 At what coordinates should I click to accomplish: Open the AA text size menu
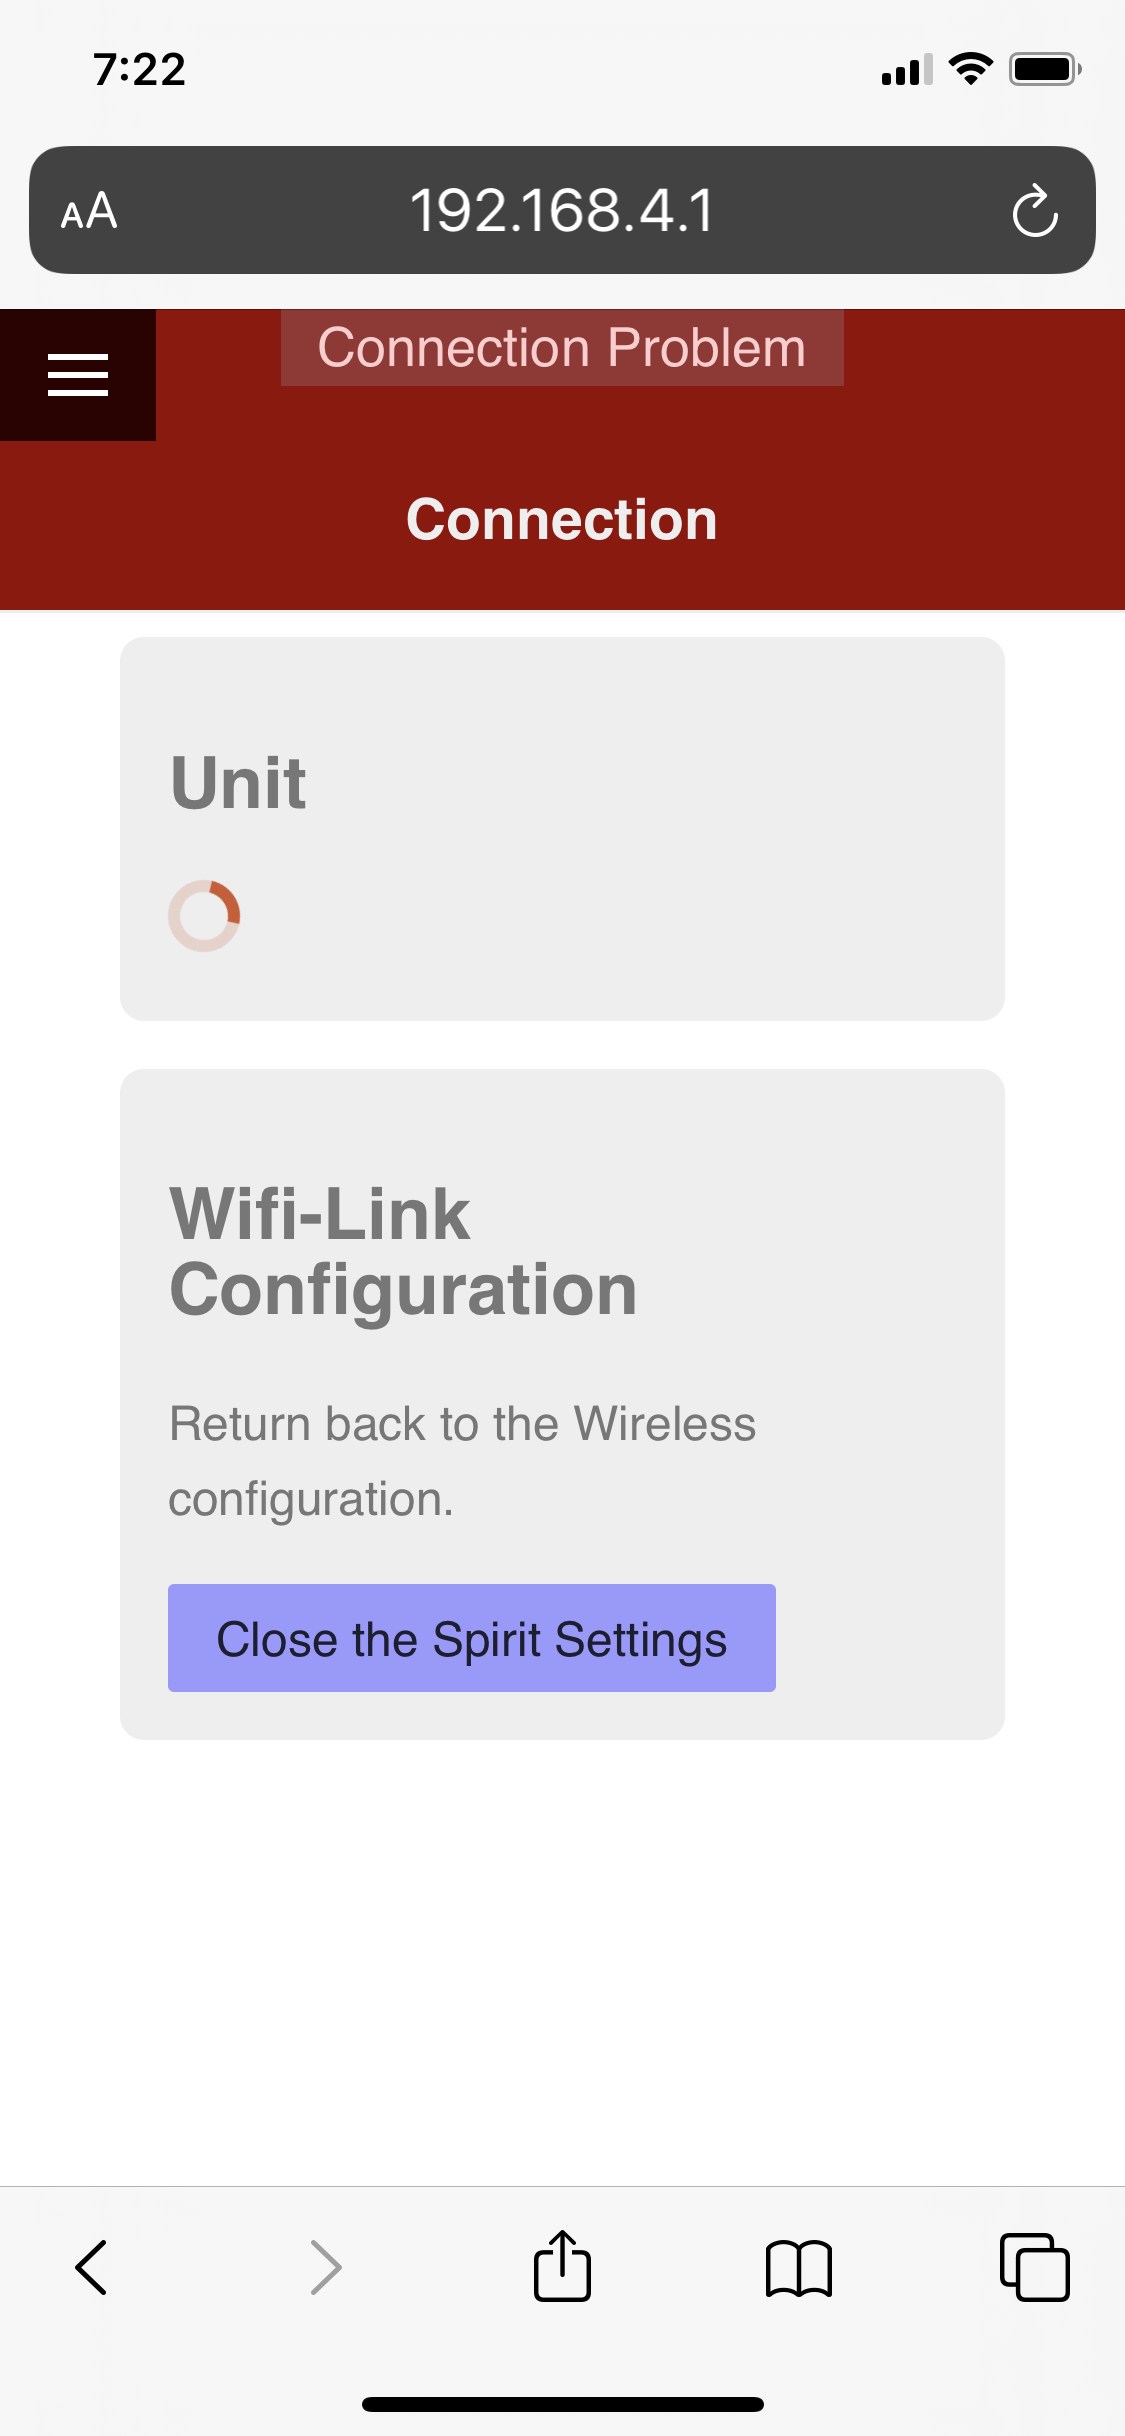(89, 211)
